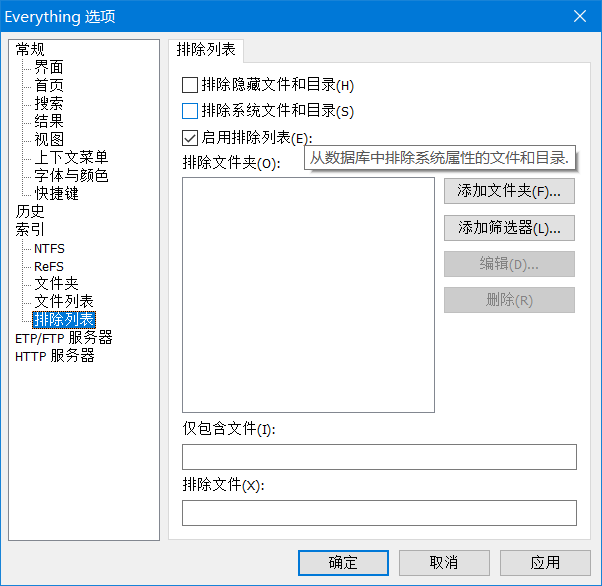Open the 字体与颜色 settings page
The image size is (602, 586).
click(x=71, y=175)
